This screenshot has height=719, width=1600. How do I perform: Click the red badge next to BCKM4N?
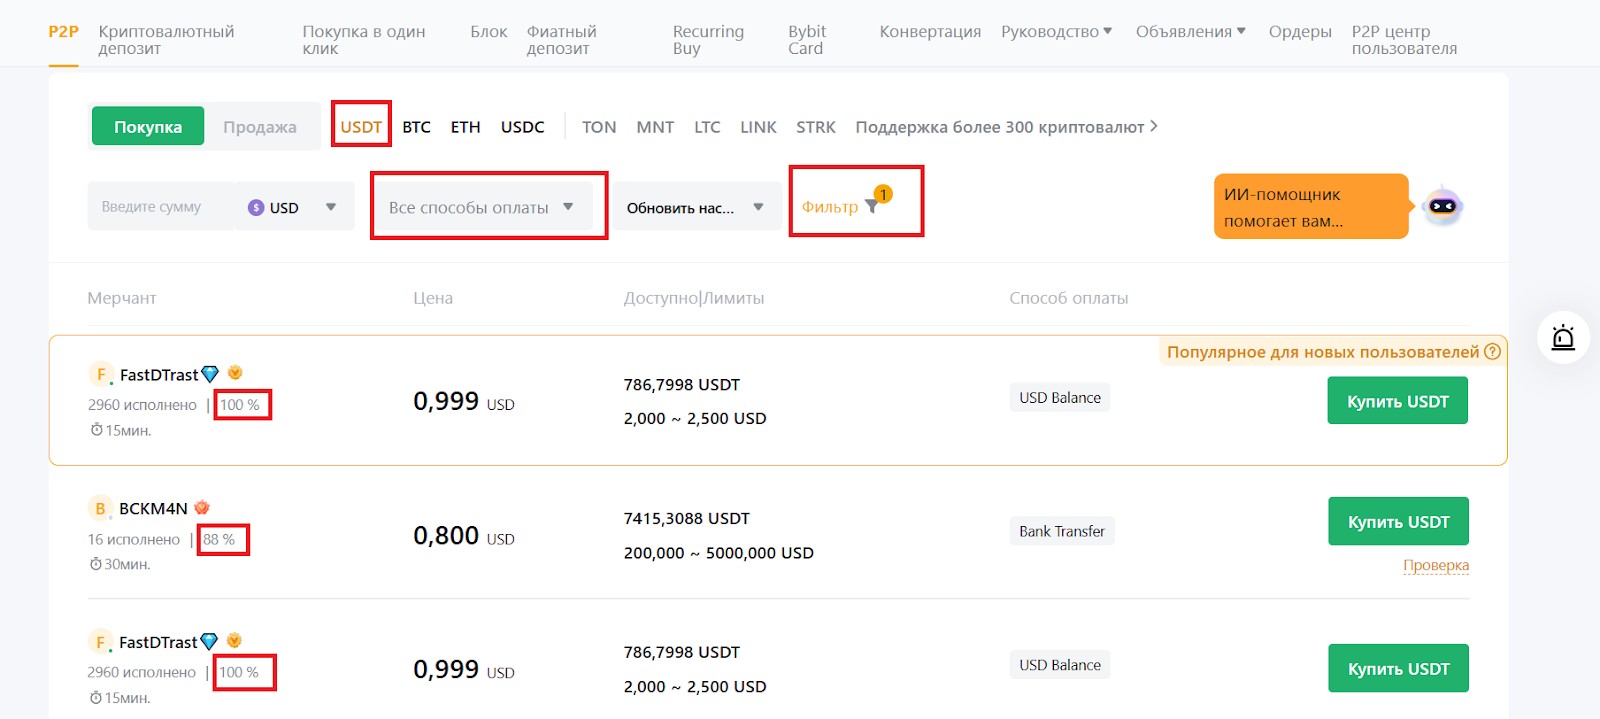(x=202, y=507)
